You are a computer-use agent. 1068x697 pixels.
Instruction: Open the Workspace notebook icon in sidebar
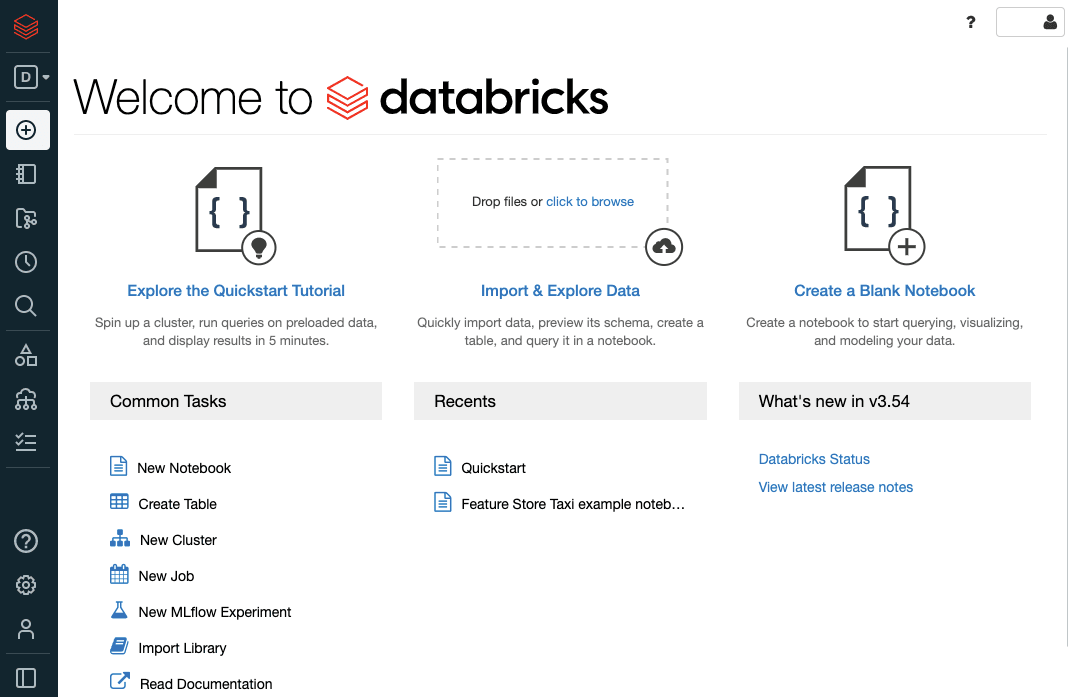(26, 174)
